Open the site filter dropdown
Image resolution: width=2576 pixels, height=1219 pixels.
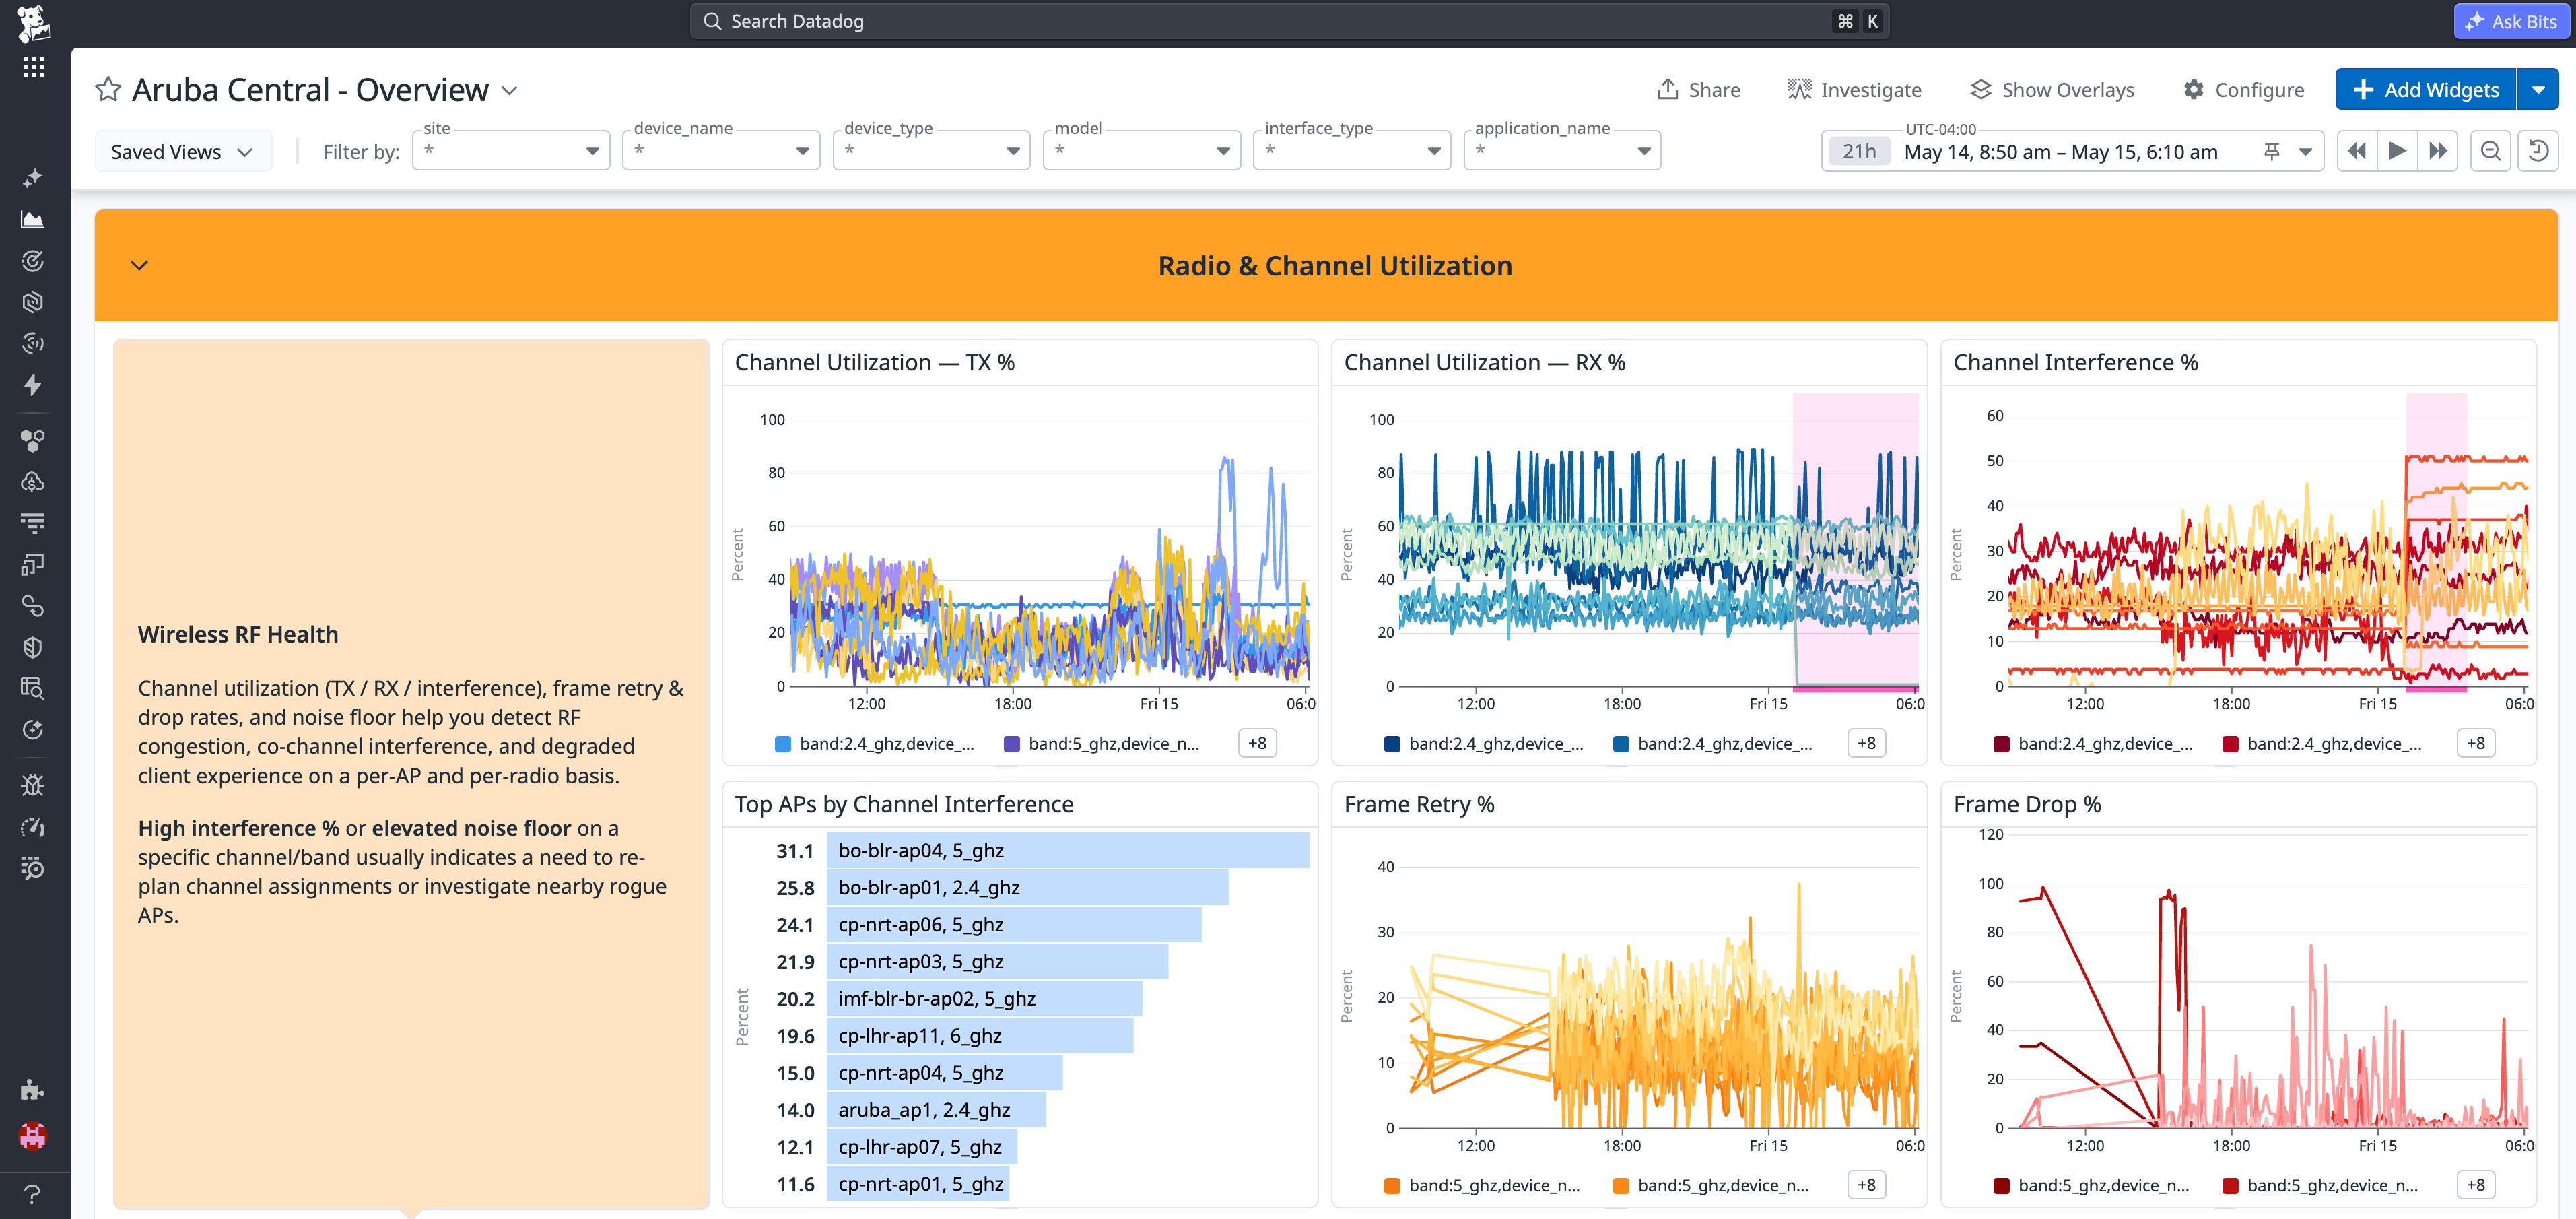[511, 151]
